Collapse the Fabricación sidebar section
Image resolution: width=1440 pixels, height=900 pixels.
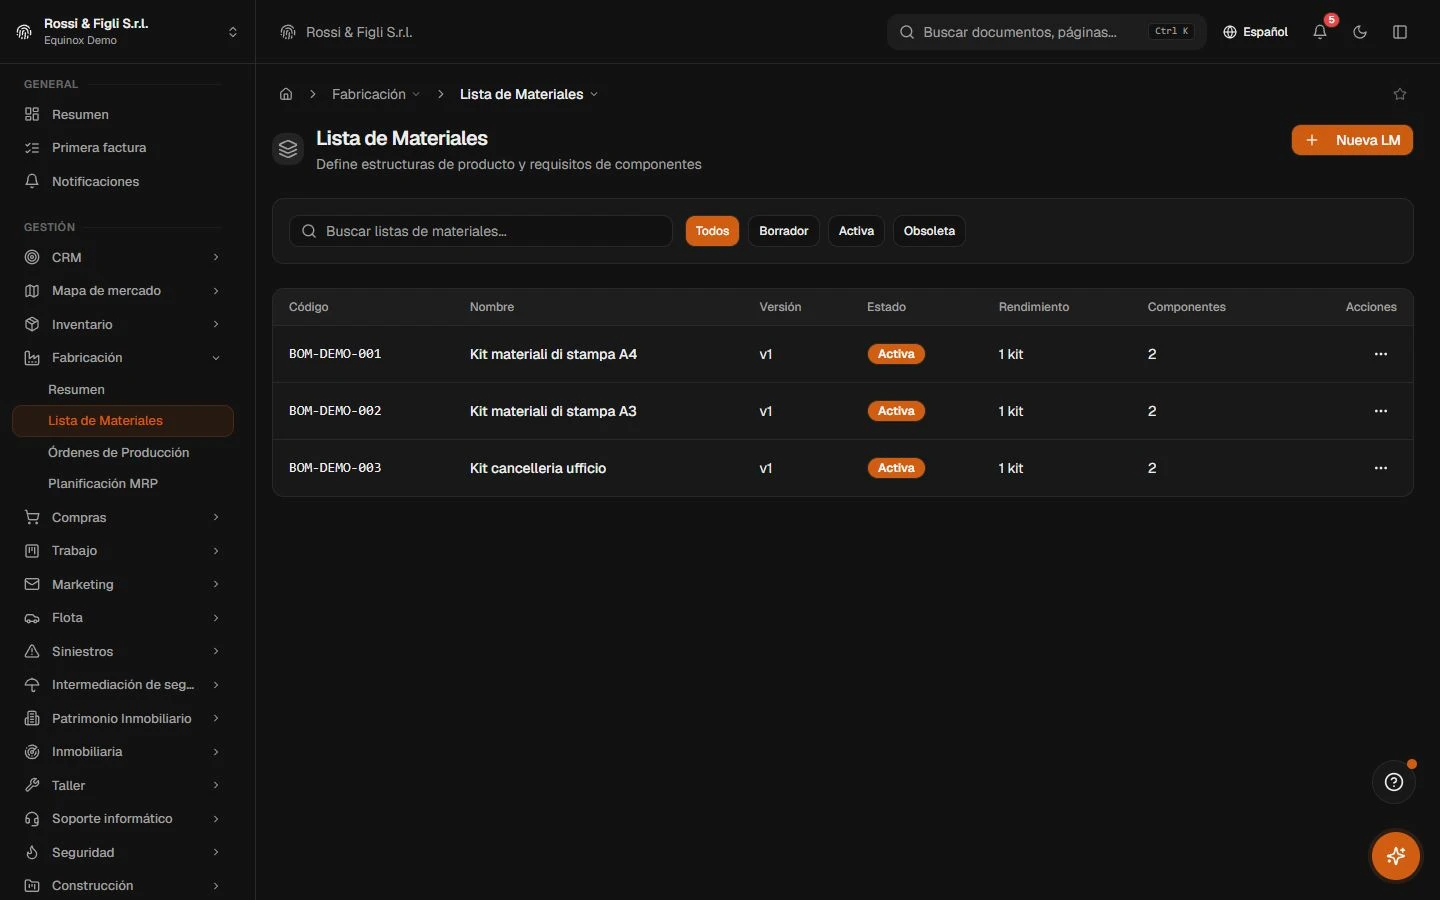click(122, 358)
